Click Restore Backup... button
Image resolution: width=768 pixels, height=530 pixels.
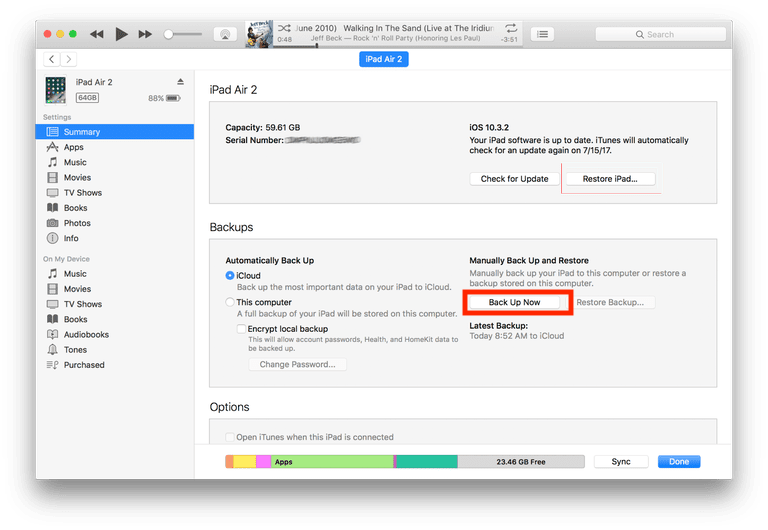[x=610, y=302]
